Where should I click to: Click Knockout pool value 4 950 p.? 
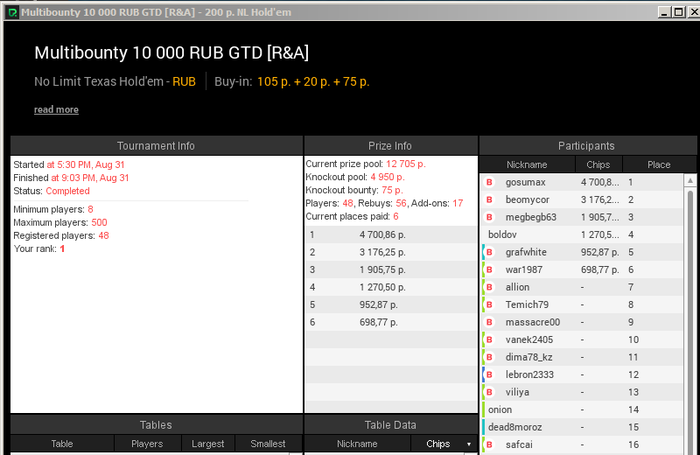click(388, 177)
